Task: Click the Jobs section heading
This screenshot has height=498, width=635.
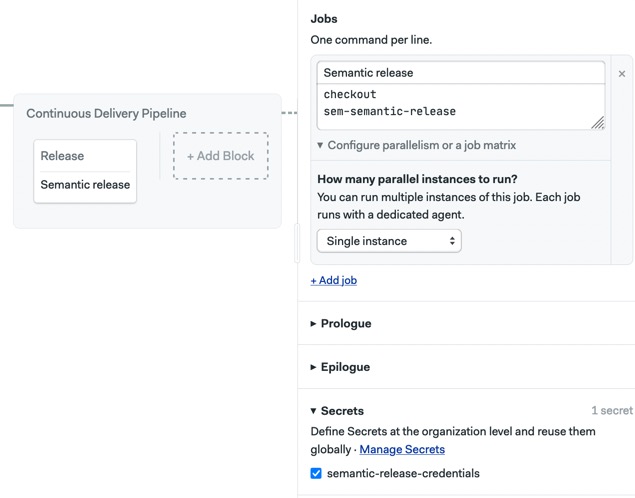Action: point(324,19)
